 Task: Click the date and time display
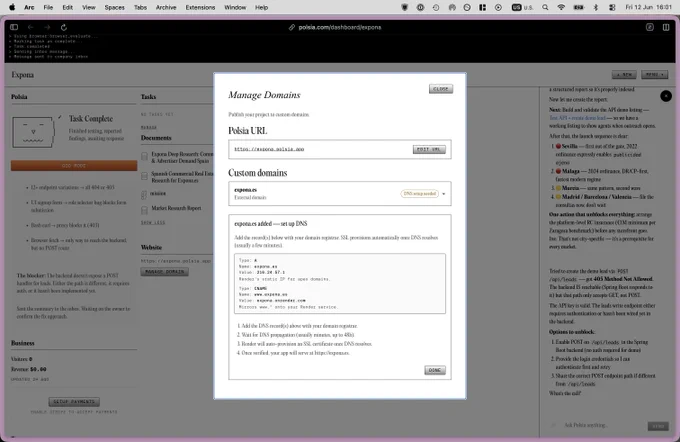click(x=648, y=7)
